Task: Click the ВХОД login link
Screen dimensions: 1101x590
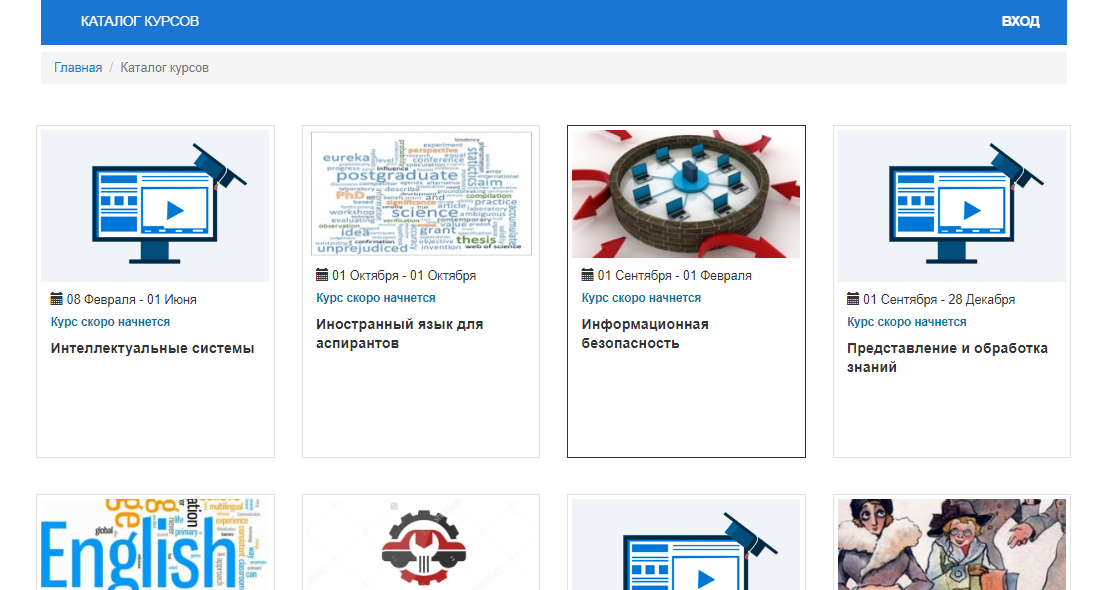Action: tap(1020, 21)
